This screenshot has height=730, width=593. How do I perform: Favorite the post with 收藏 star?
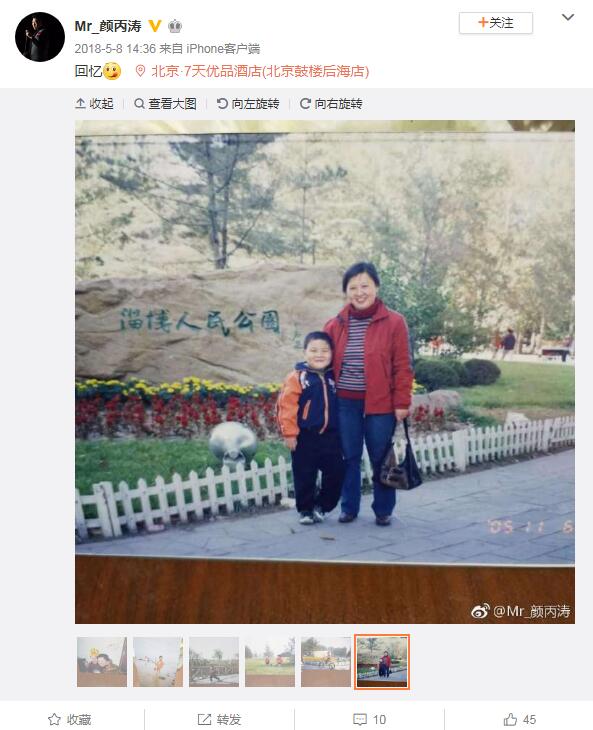(70, 719)
